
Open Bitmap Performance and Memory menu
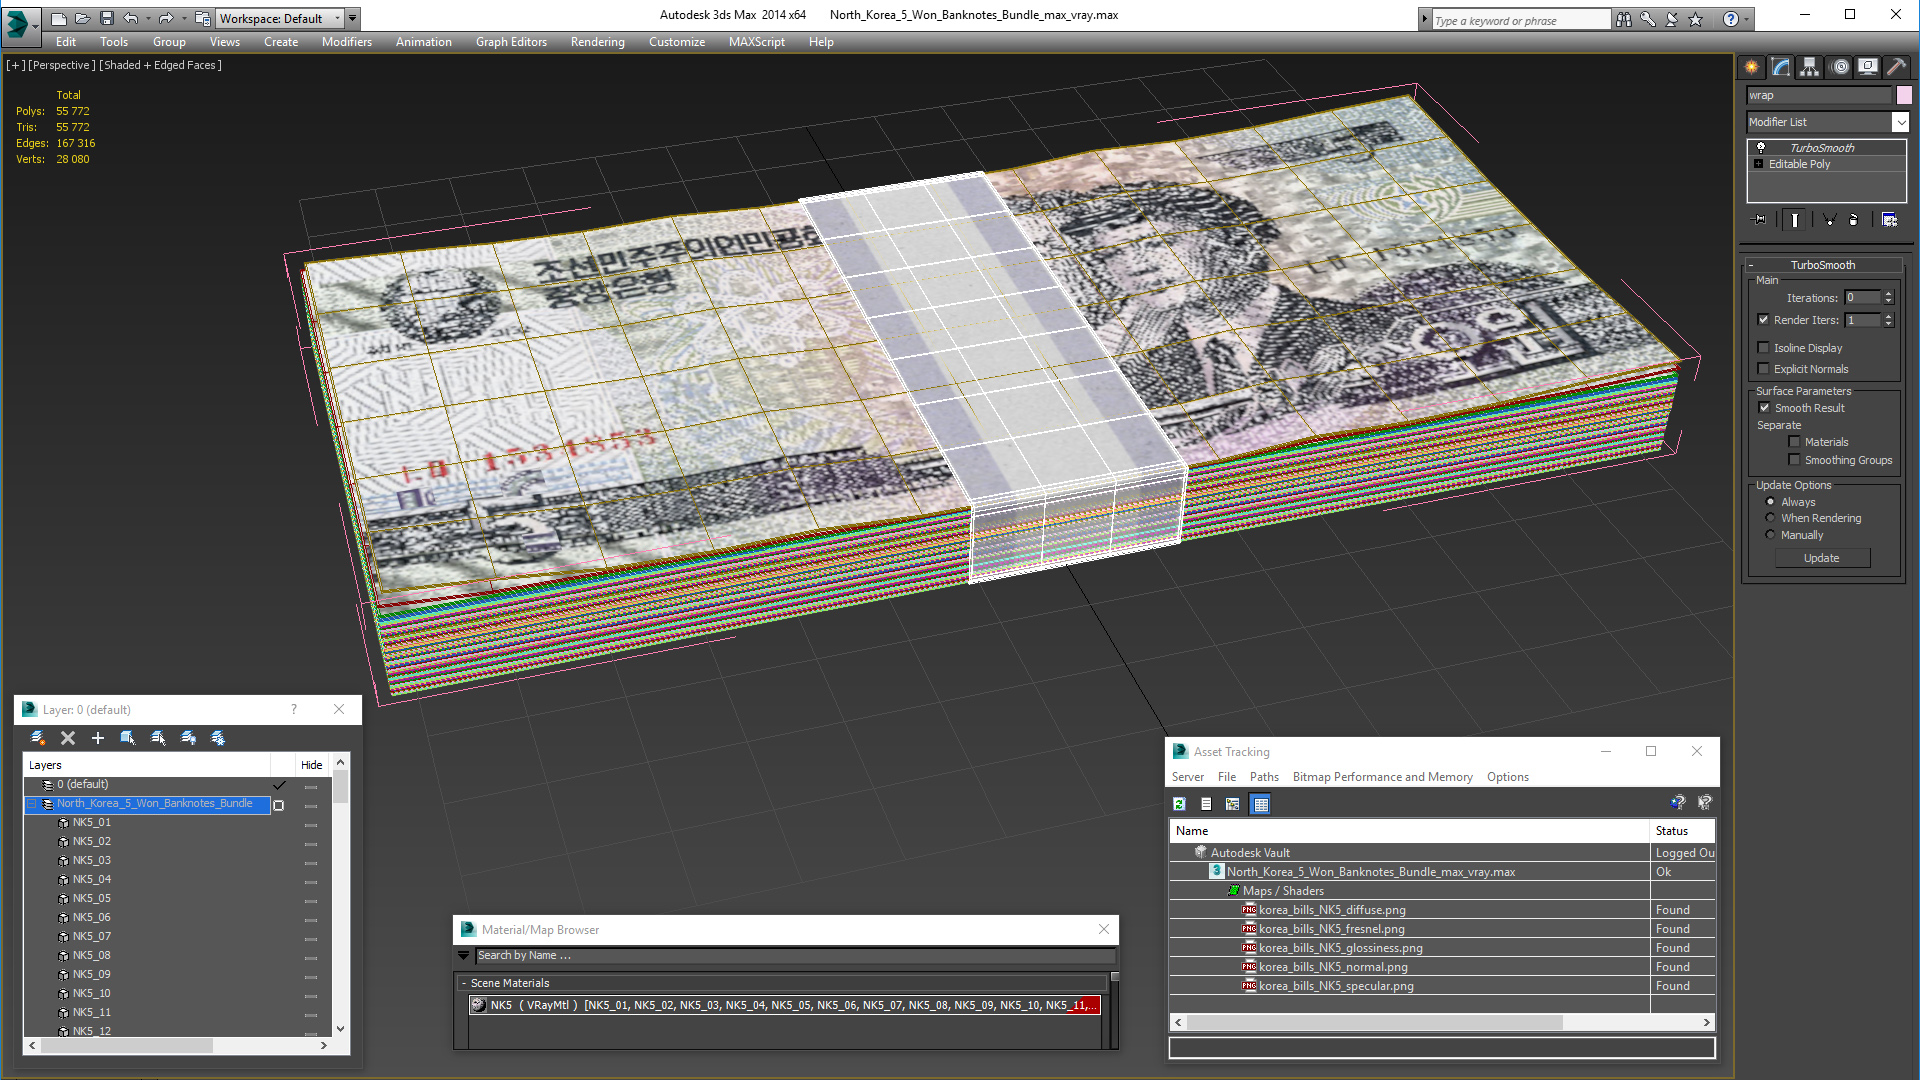1382,777
